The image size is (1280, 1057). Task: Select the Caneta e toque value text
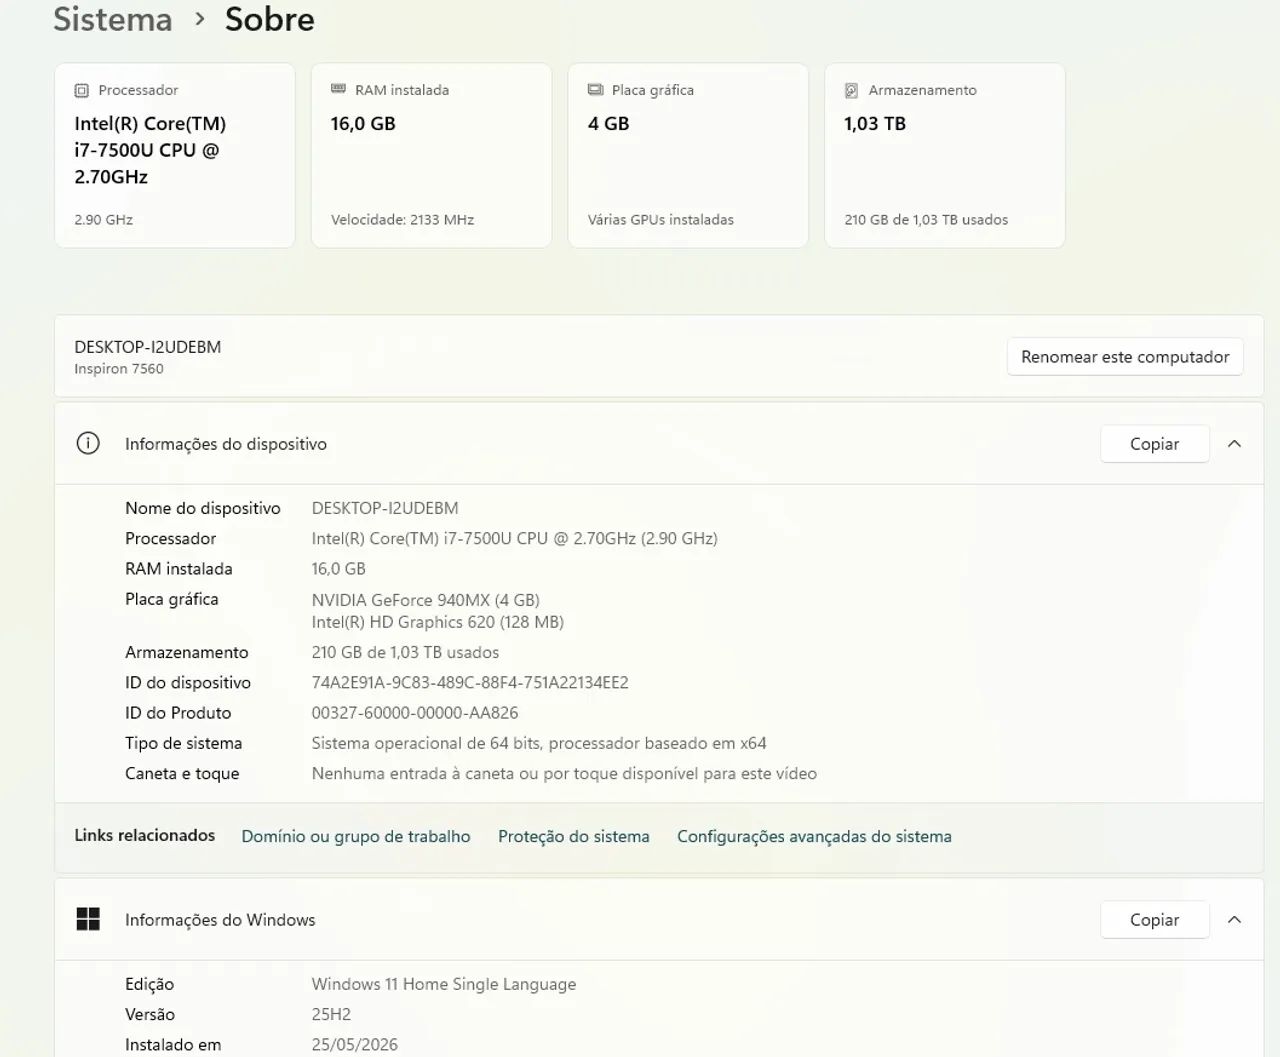(564, 773)
